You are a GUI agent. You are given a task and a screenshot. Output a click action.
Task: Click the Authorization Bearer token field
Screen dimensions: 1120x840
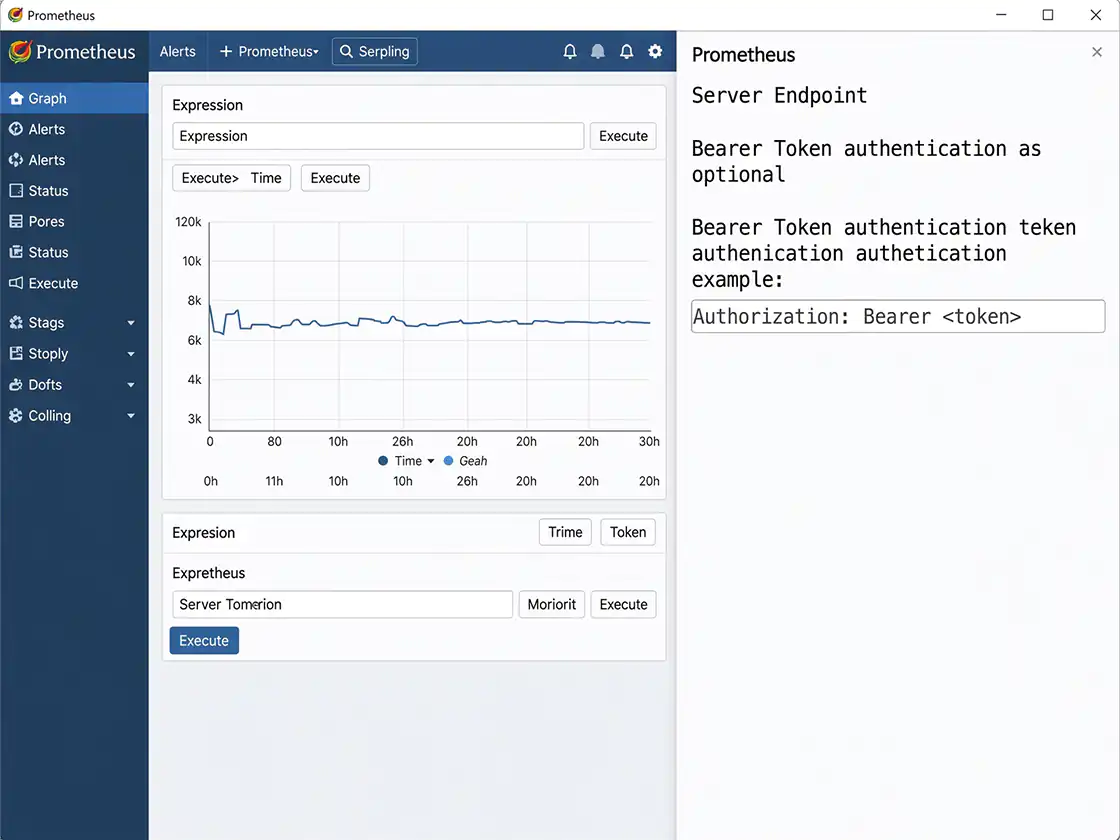tap(898, 316)
